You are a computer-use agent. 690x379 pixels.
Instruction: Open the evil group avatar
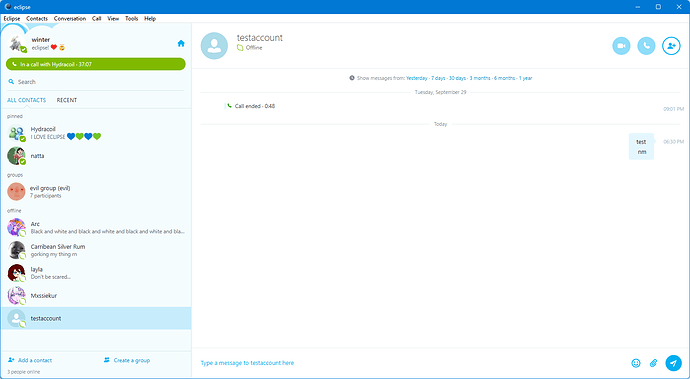pos(16,191)
